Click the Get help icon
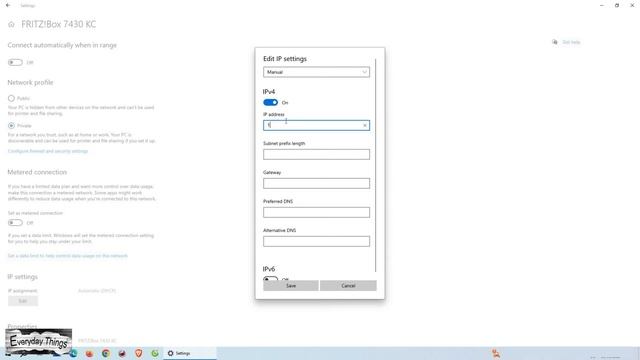640x360 pixels. coord(555,42)
